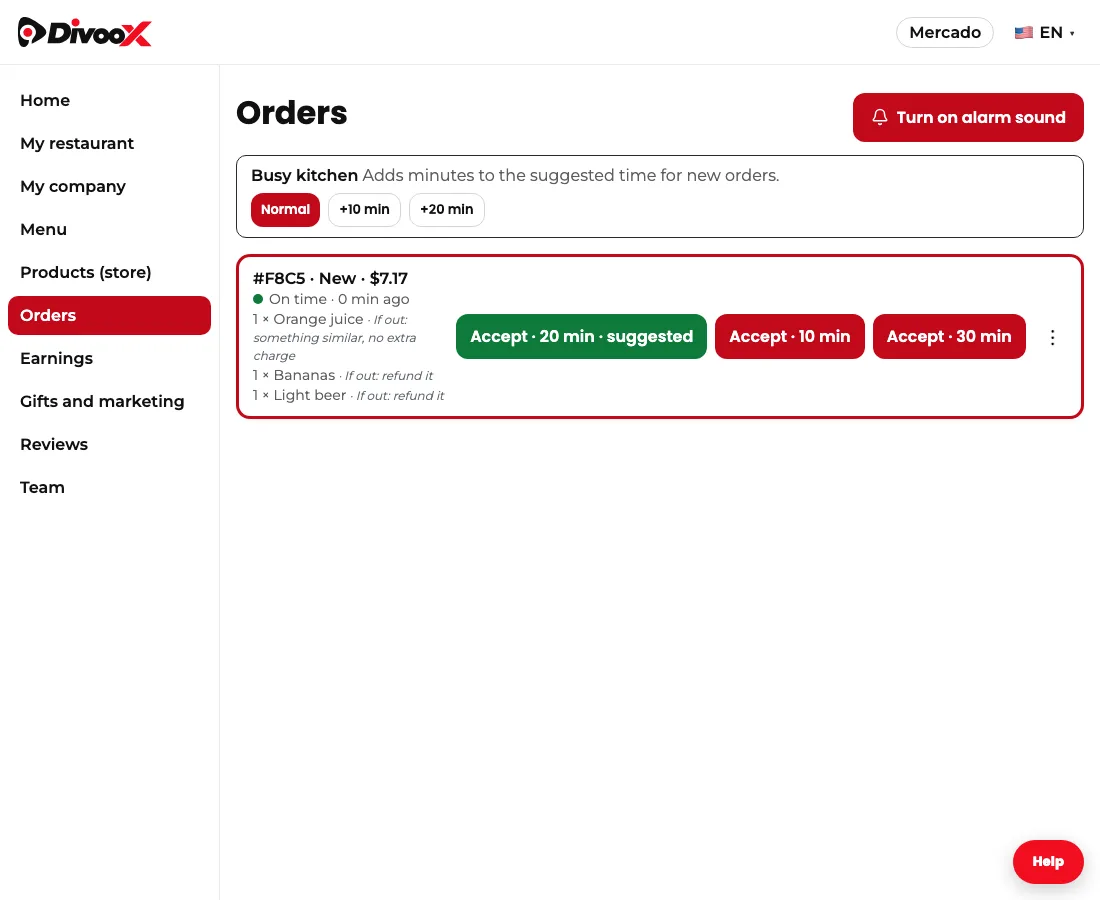Screen dimensions: 1100x900
Task: Click the Busy kitchen description text
Action: click(x=570, y=175)
